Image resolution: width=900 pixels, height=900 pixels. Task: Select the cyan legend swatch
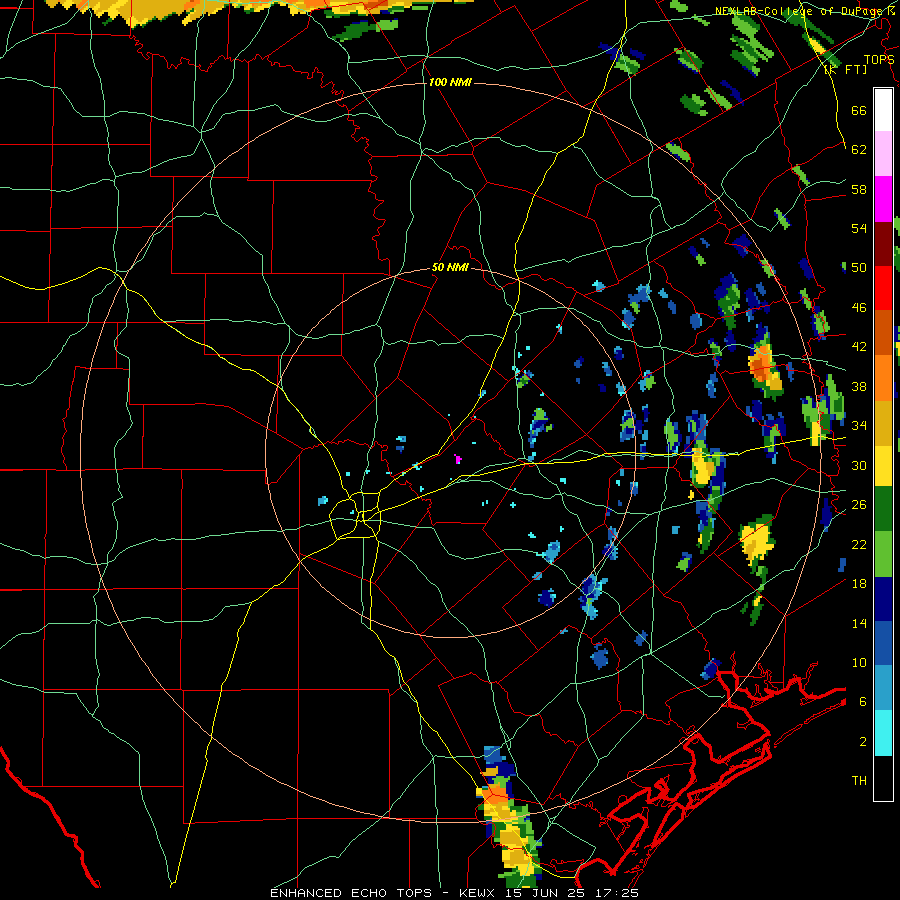pos(883,733)
